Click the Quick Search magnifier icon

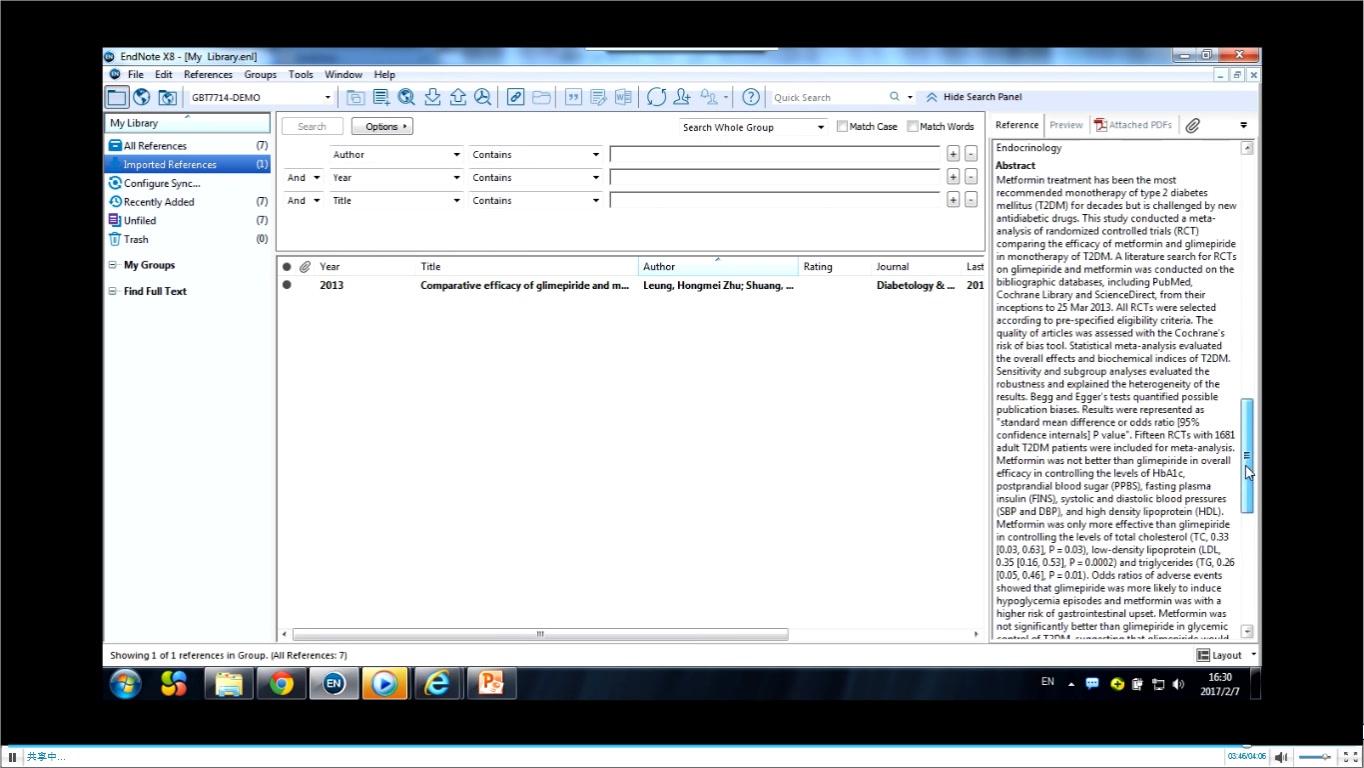coord(895,97)
